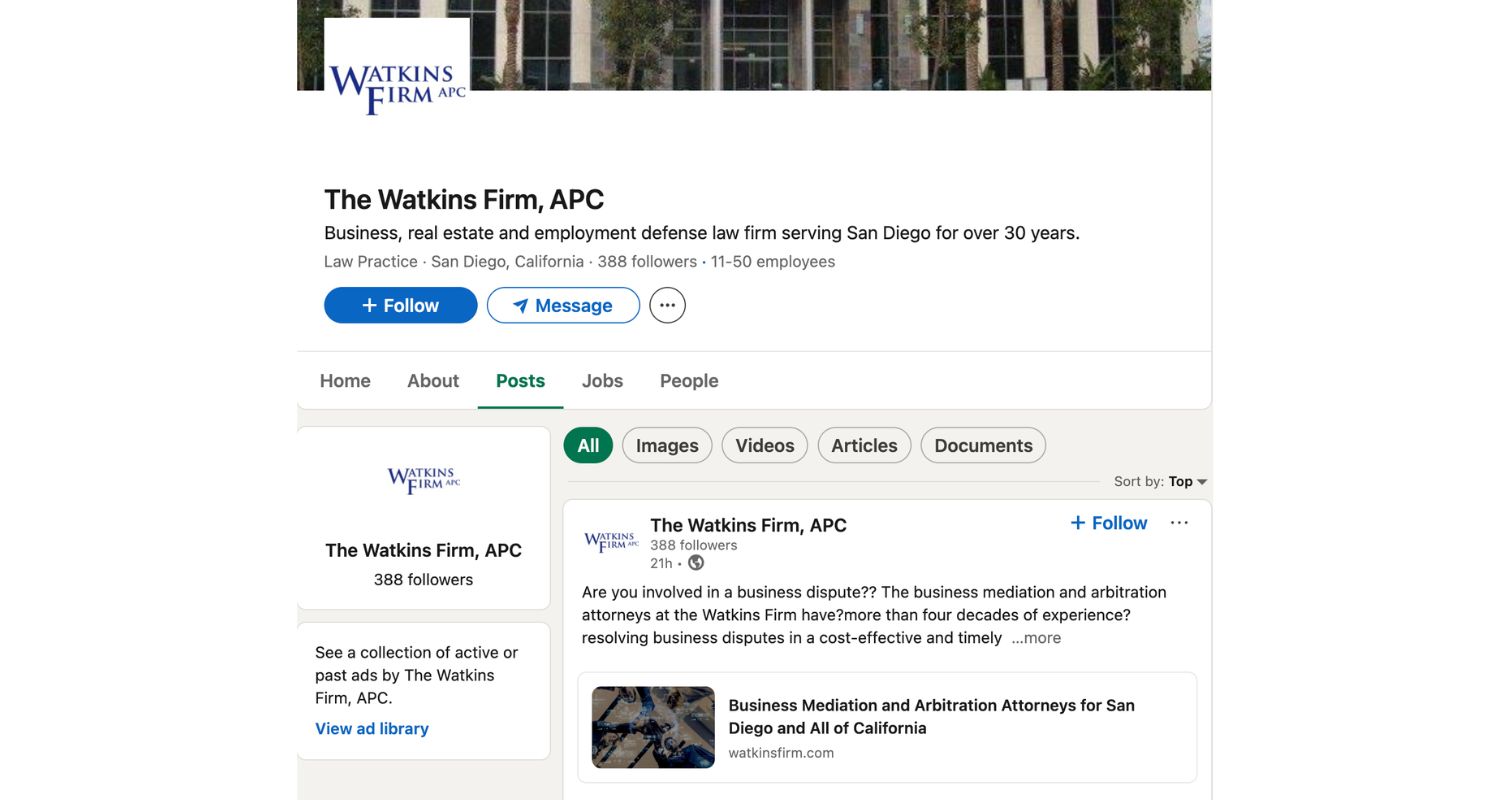Click the Watkins Firm logo in left sidebar
The width and height of the screenshot is (1500, 800).
tap(422, 480)
